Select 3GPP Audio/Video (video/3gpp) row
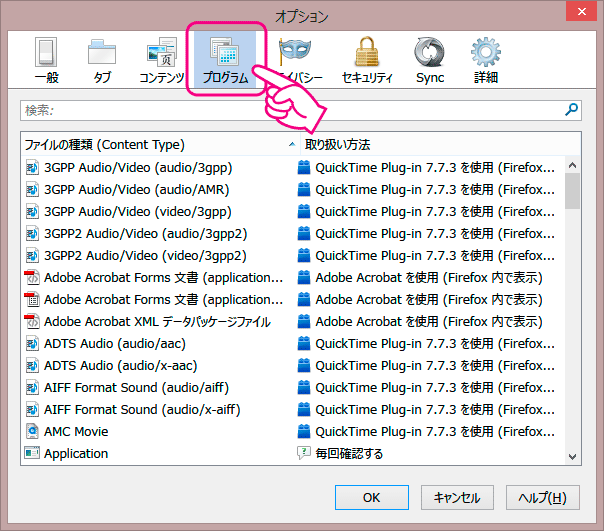604x531 pixels. point(293,212)
